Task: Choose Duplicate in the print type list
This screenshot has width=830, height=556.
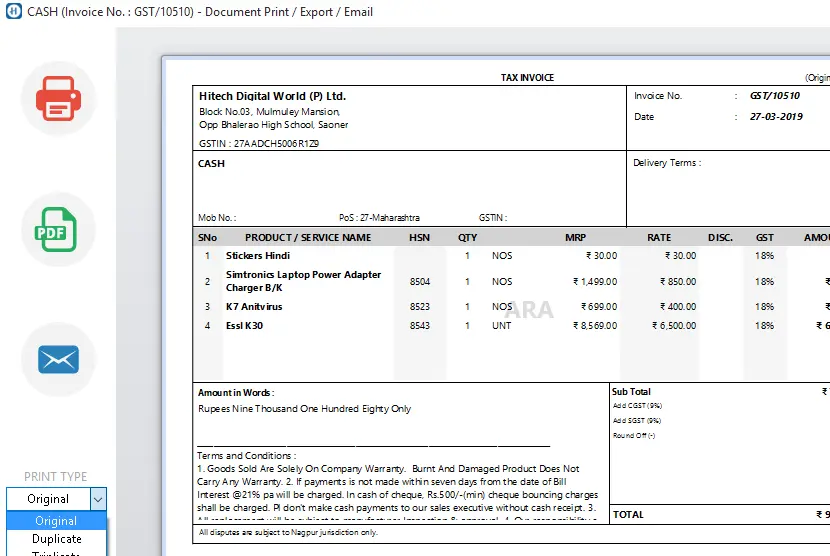Action: [x=57, y=539]
